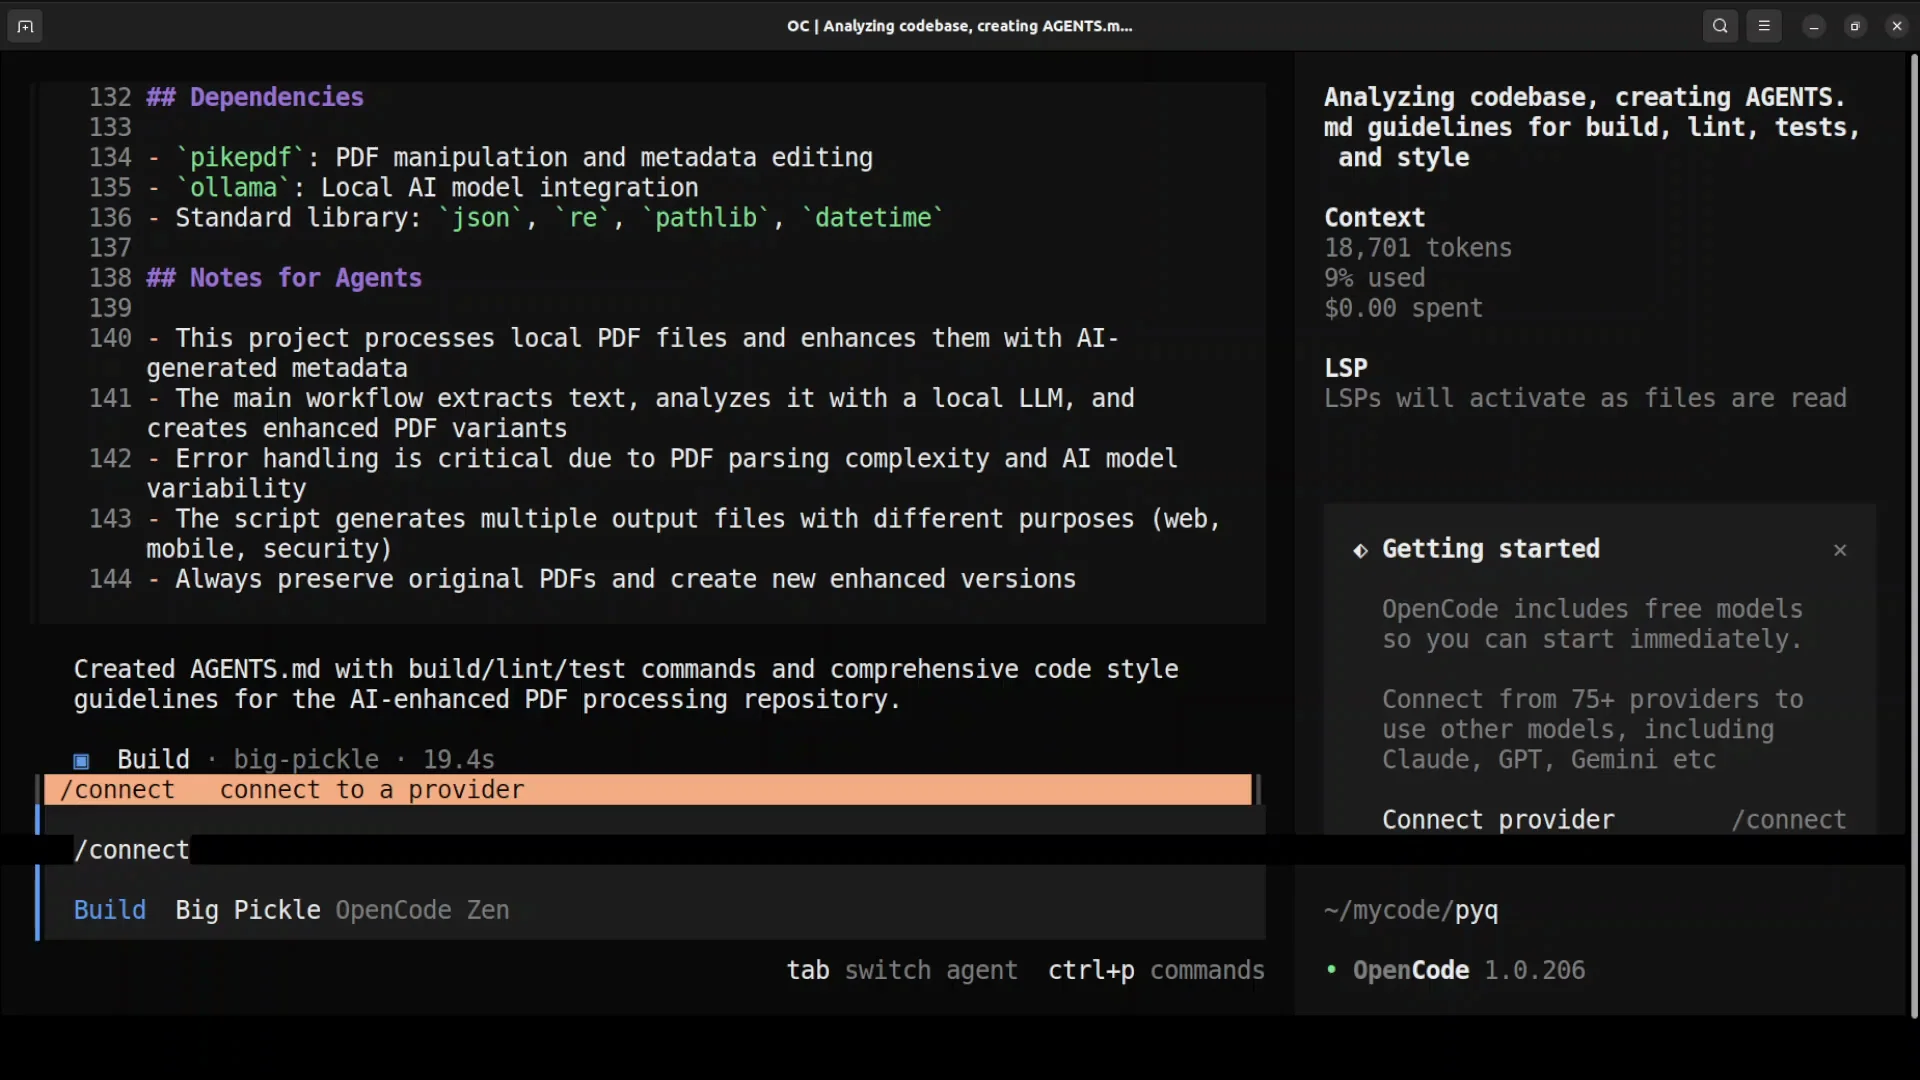Click the LSP section heading
Screen dimensions: 1920x1080
click(x=1345, y=368)
